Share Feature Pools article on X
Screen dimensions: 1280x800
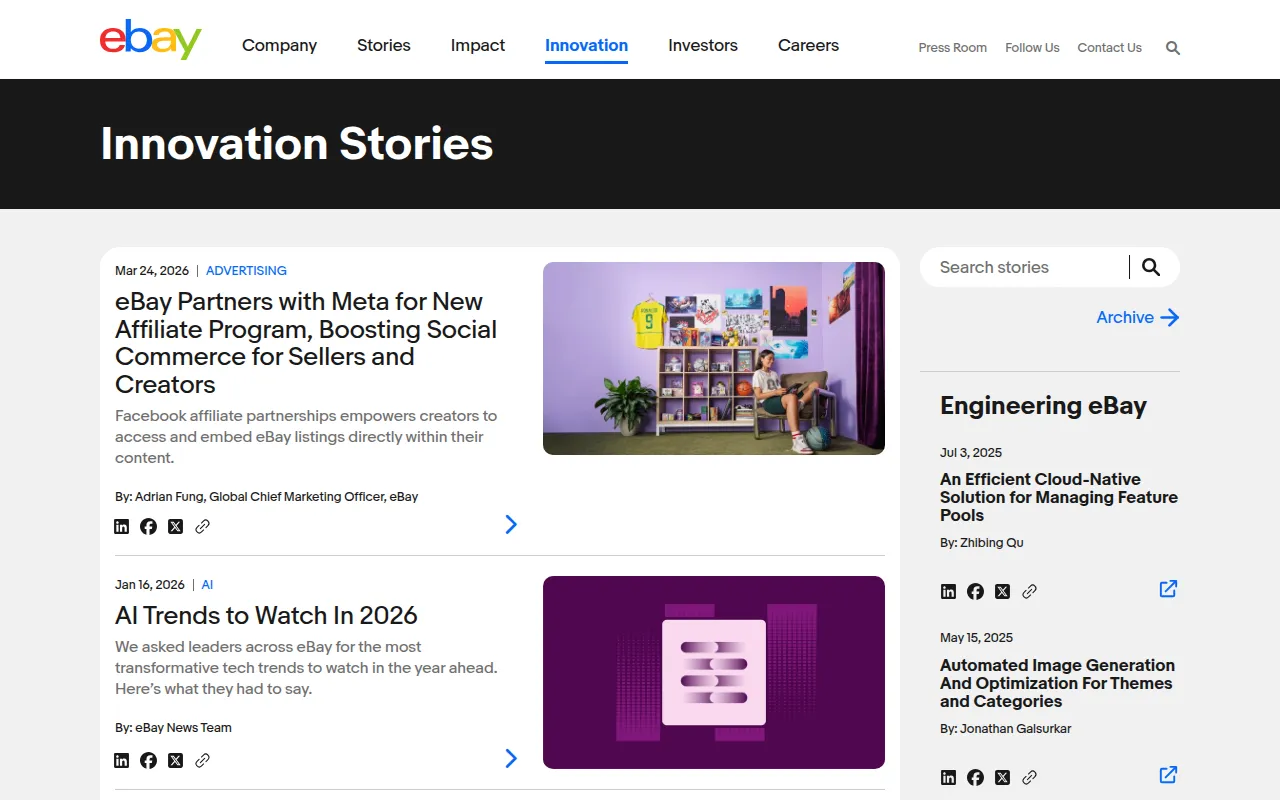click(x=1003, y=591)
